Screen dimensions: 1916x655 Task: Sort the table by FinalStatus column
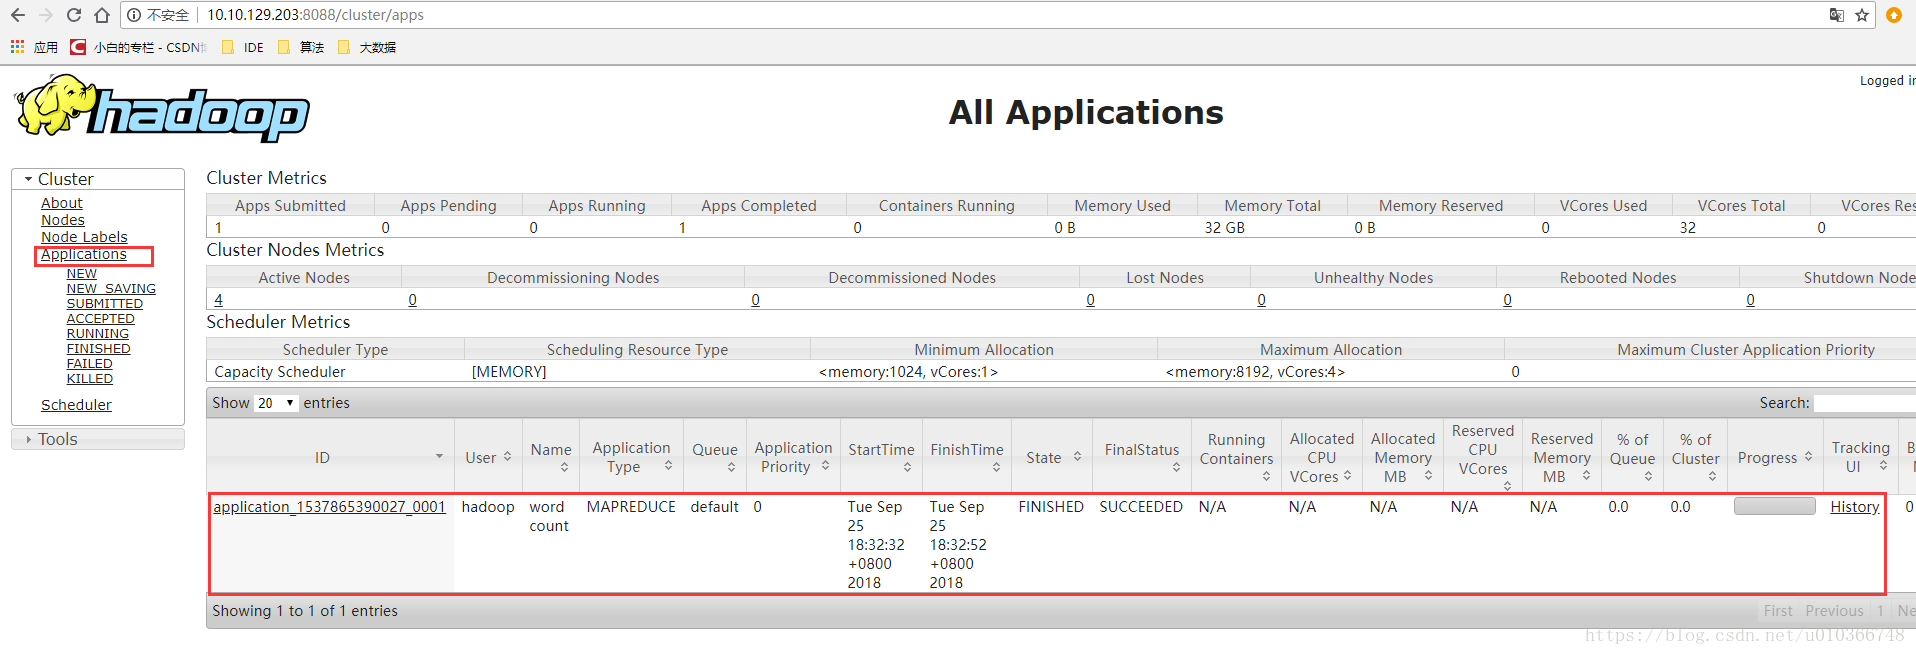(1142, 457)
